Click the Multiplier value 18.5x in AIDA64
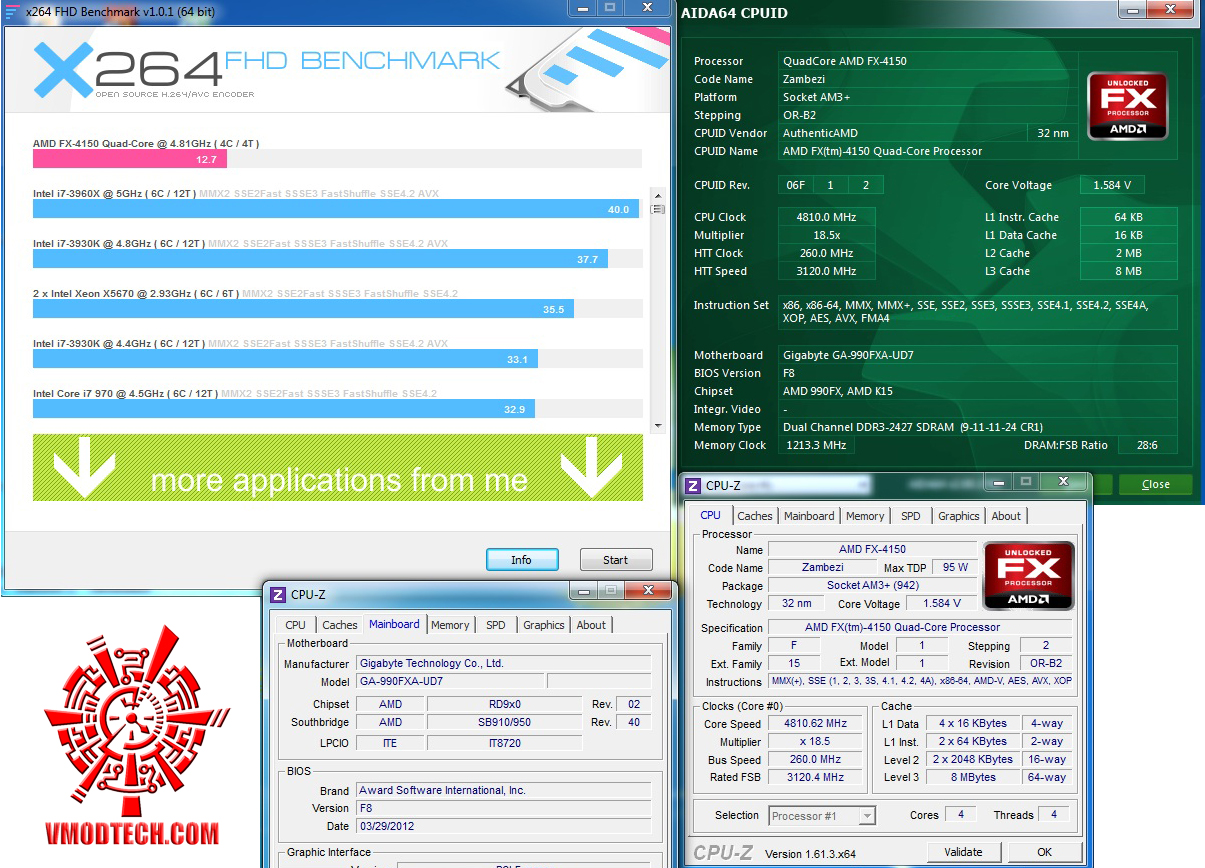 tap(827, 235)
